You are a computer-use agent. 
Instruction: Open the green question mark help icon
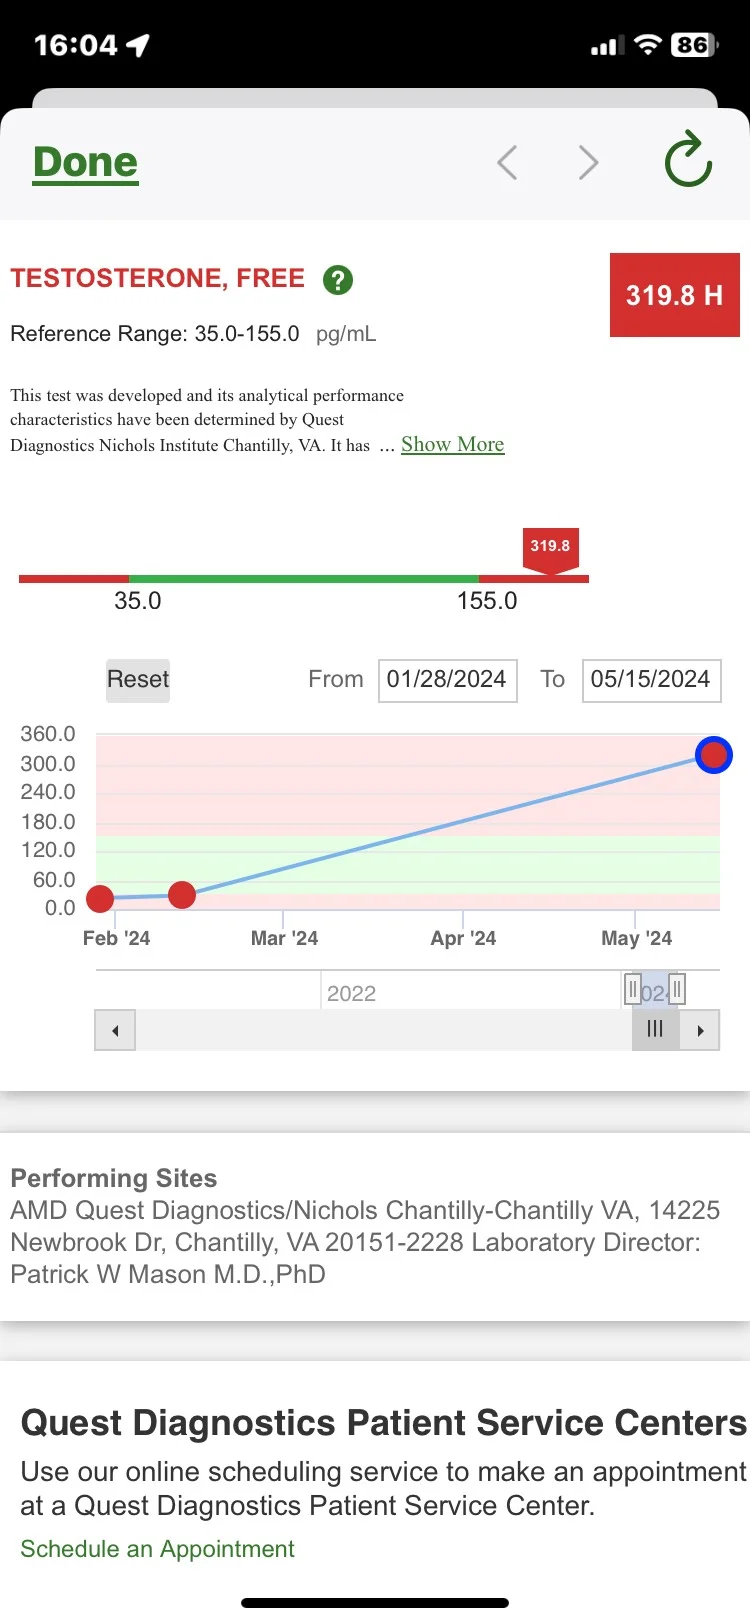338,280
